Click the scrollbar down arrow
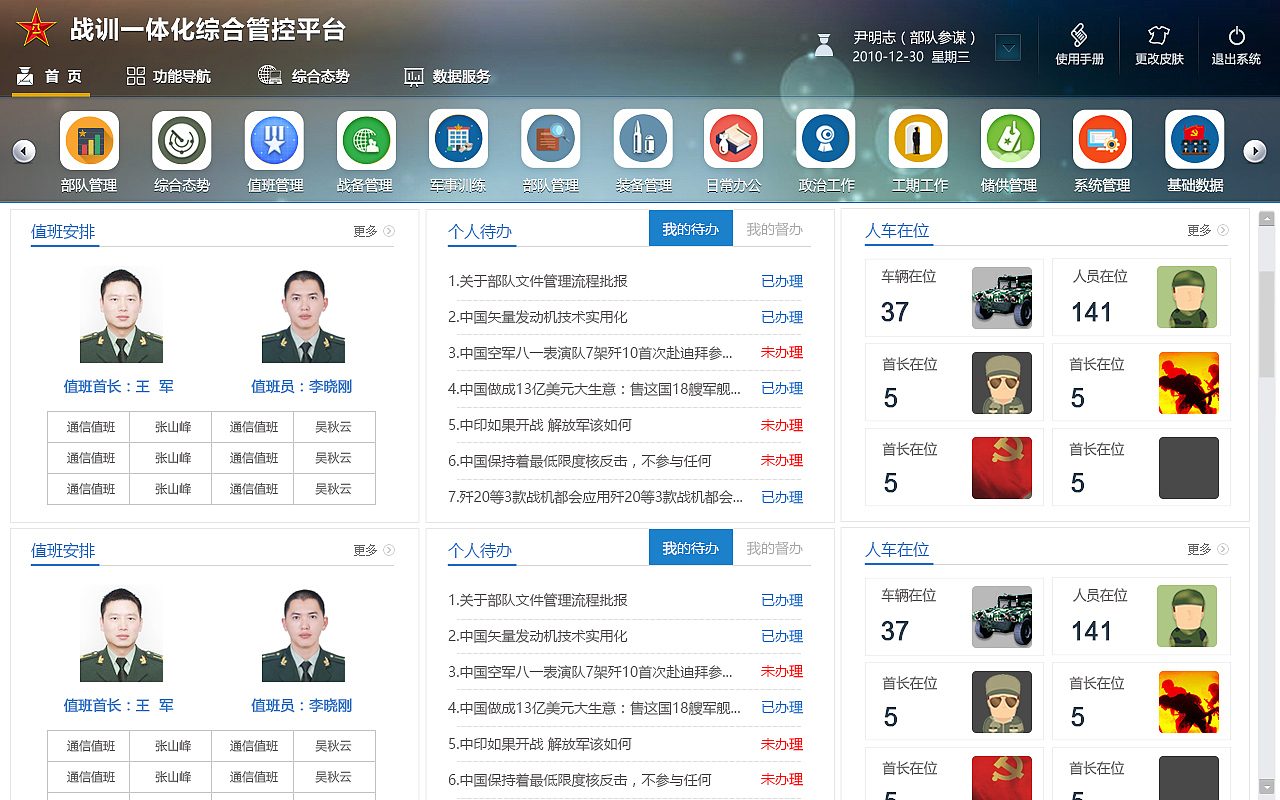 (x=1267, y=786)
